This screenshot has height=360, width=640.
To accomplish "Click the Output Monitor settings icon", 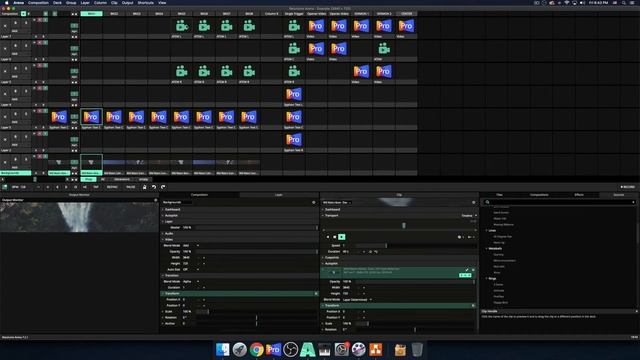I will pos(156,200).
